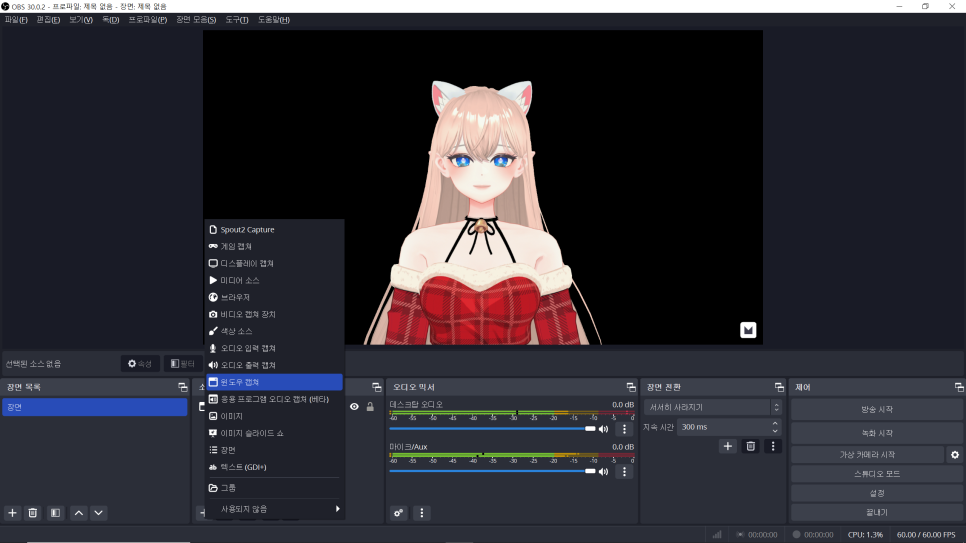
Task: Click highlighted 윈도우 캡쳐 option
Action: (274, 382)
